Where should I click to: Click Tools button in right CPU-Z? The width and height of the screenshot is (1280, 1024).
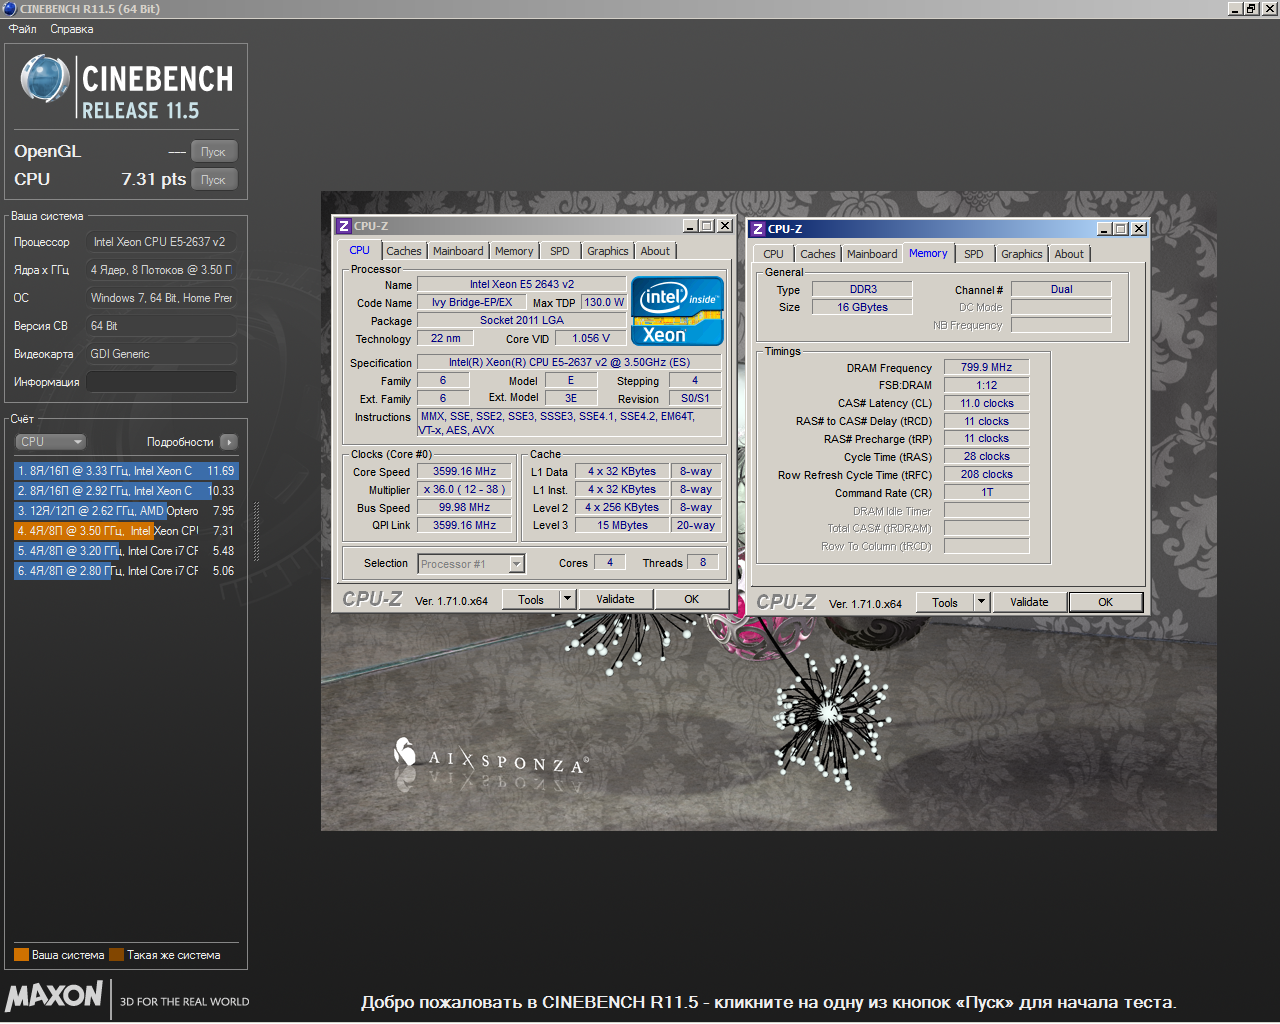(945, 602)
